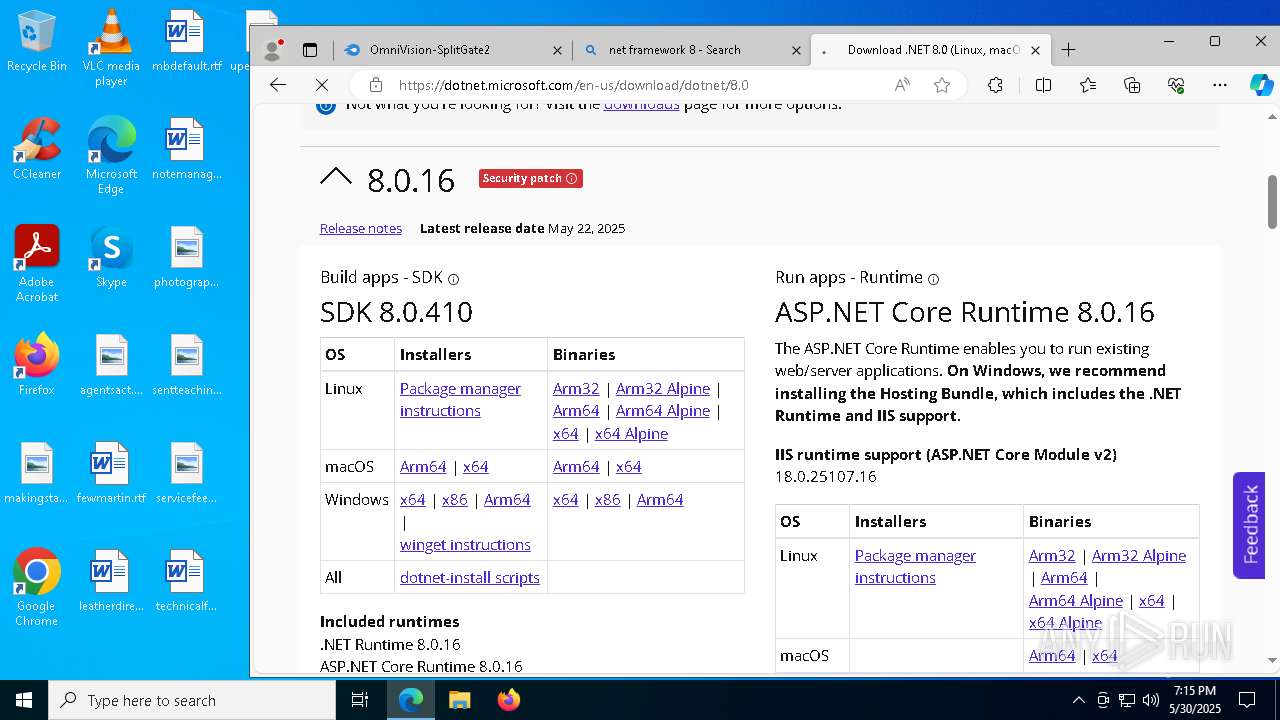The image size is (1280, 720).
Task: Open mbdefault.rtf desktop file
Action: [187, 40]
